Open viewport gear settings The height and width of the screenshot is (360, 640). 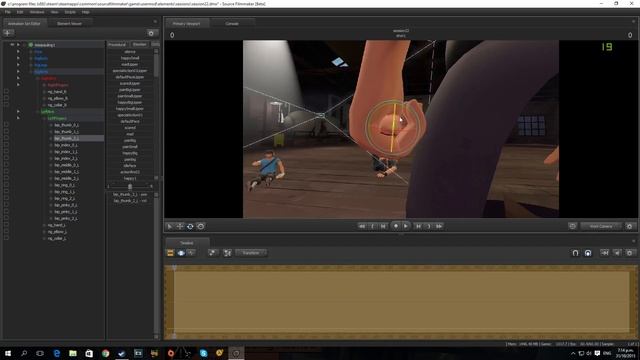[629, 226]
